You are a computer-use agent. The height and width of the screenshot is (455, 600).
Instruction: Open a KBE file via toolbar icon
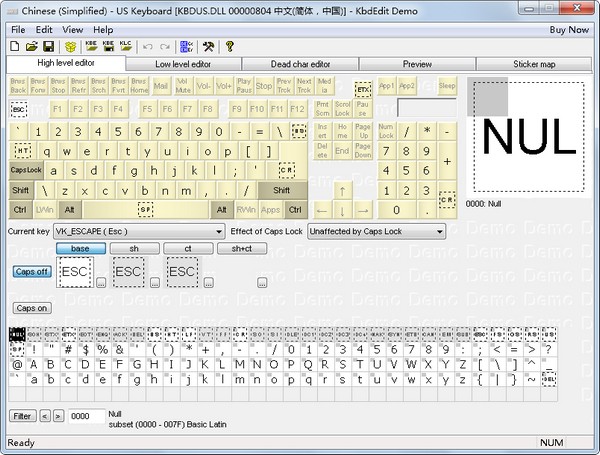(91, 46)
